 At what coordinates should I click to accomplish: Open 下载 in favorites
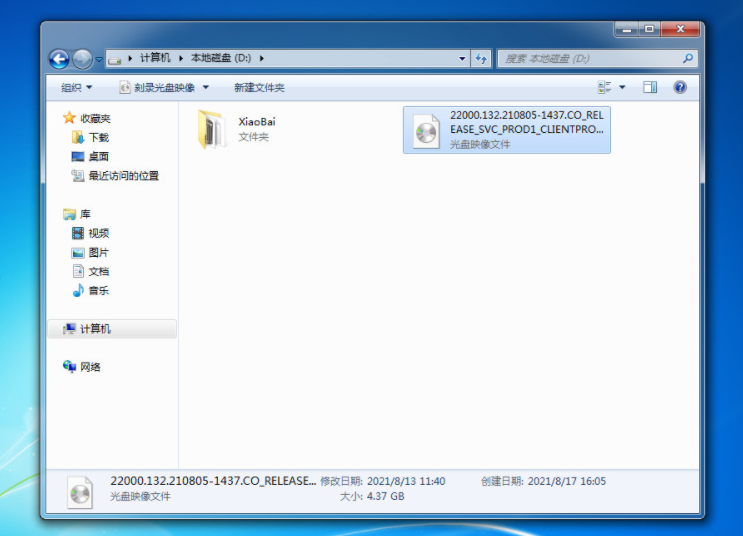99,137
